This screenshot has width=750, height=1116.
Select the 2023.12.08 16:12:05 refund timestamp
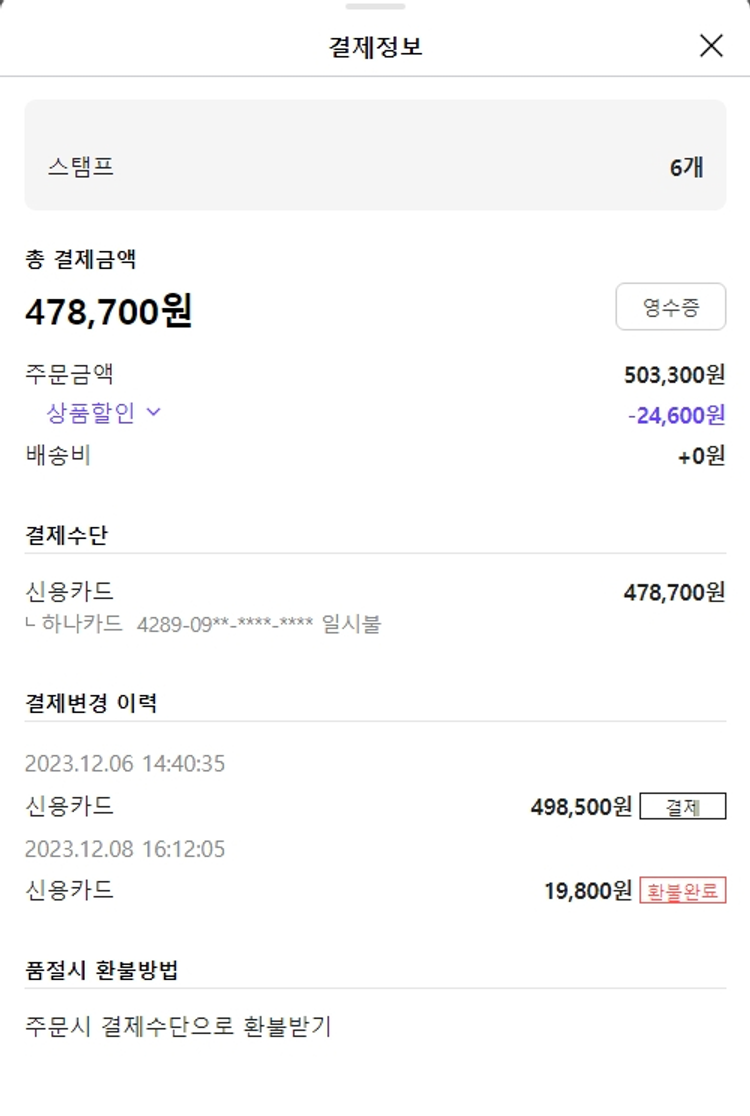(125, 849)
